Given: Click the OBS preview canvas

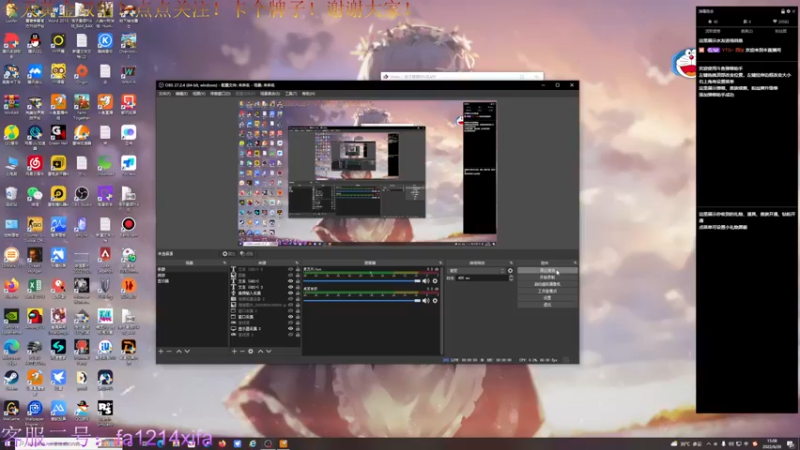Looking at the screenshot, I should (367, 173).
